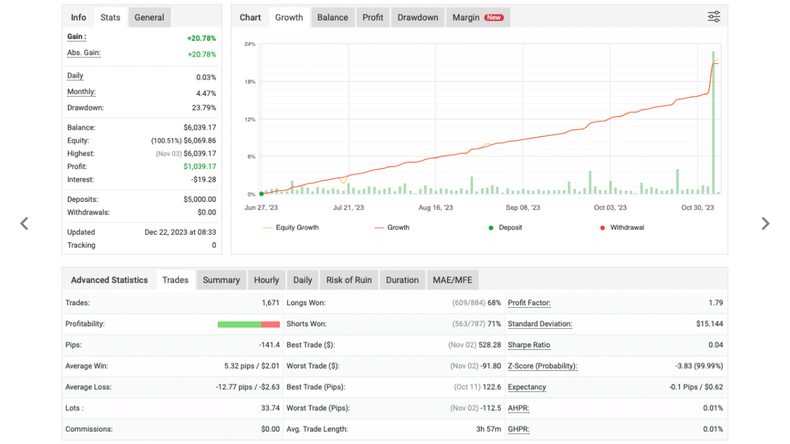Go to previous slide with left arrow
790x444 pixels.
tap(24, 223)
